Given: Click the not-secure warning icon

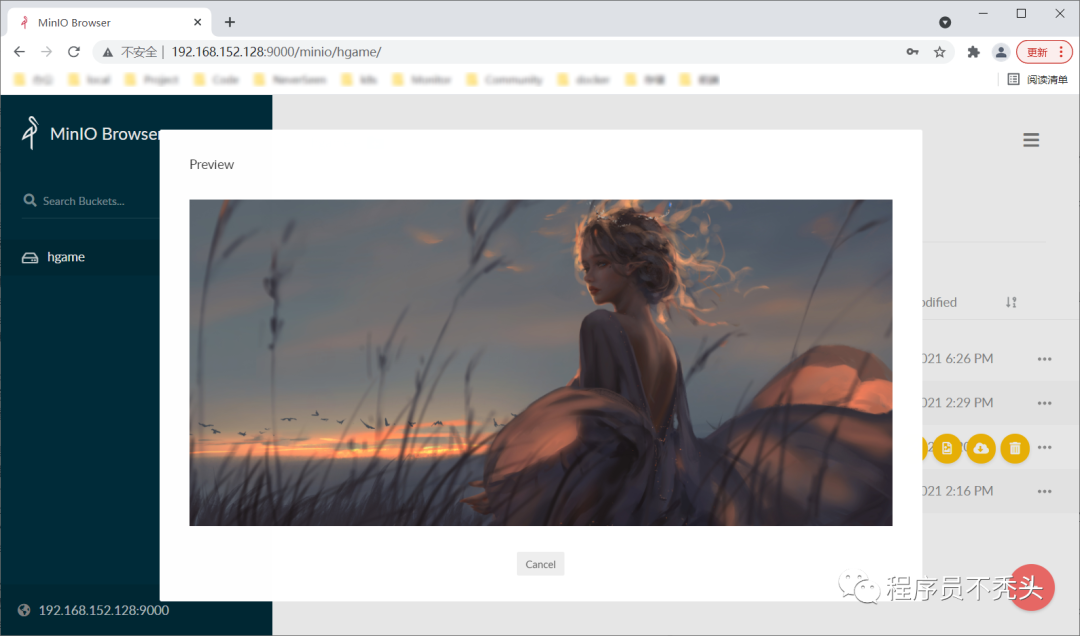Looking at the screenshot, I should point(107,52).
